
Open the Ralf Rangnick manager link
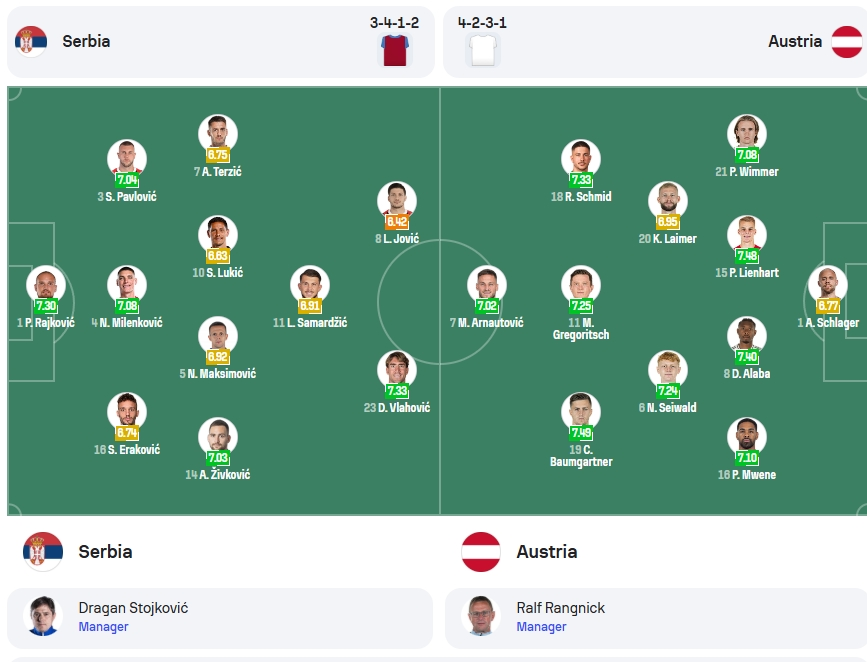(x=561, y=608)
